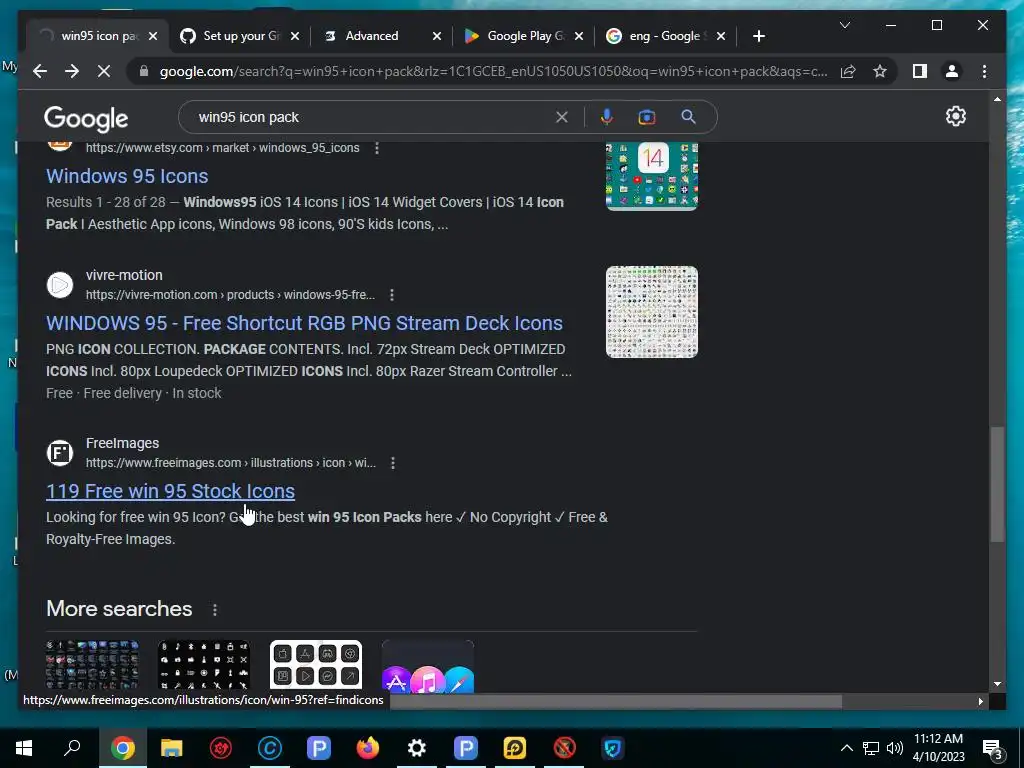Click the vivre-motion URL breadcrumb text

pos(231,295)
